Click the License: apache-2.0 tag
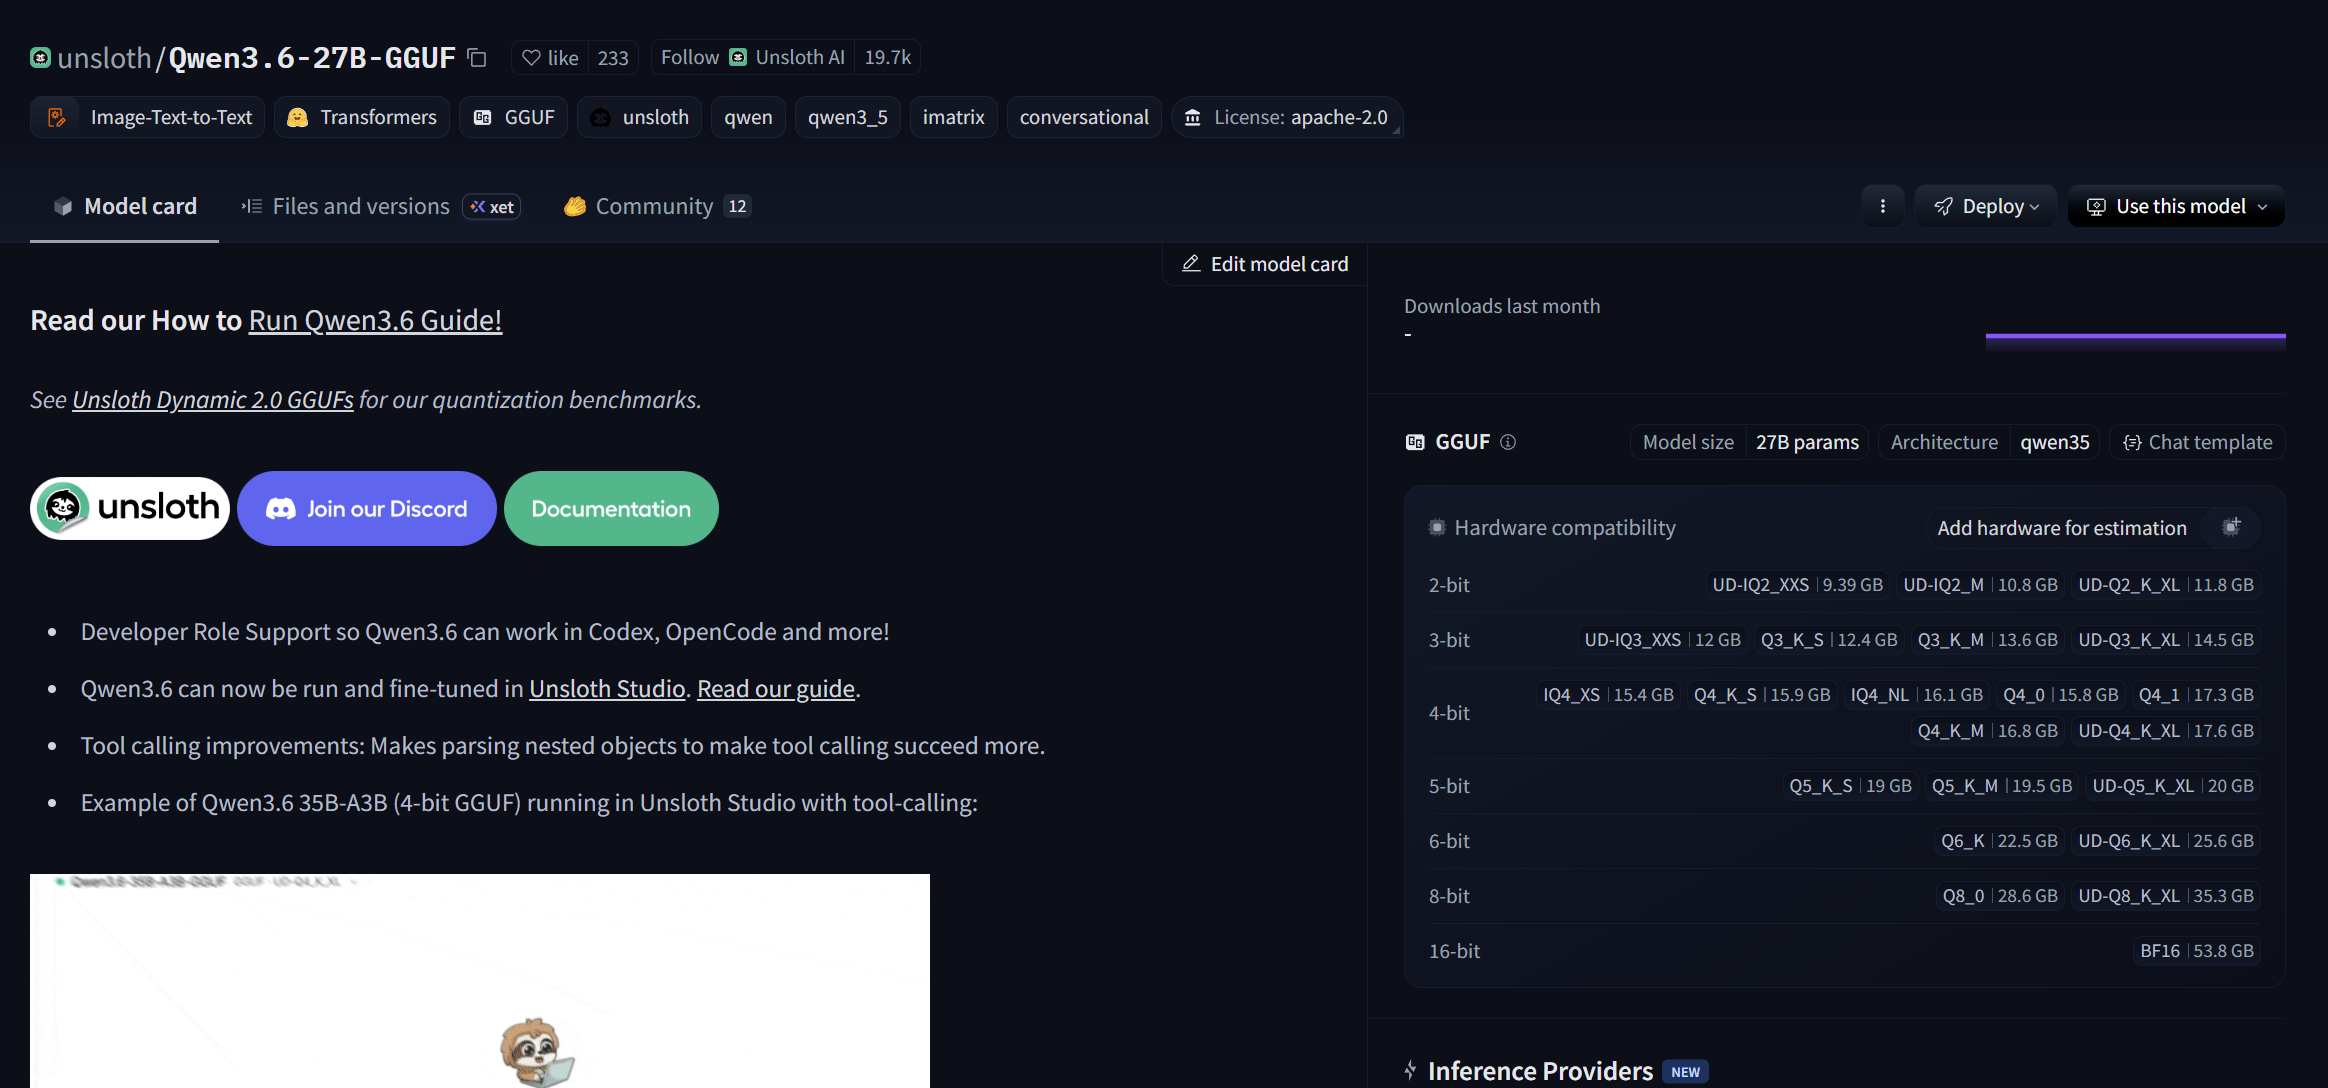 point(1287,117)
